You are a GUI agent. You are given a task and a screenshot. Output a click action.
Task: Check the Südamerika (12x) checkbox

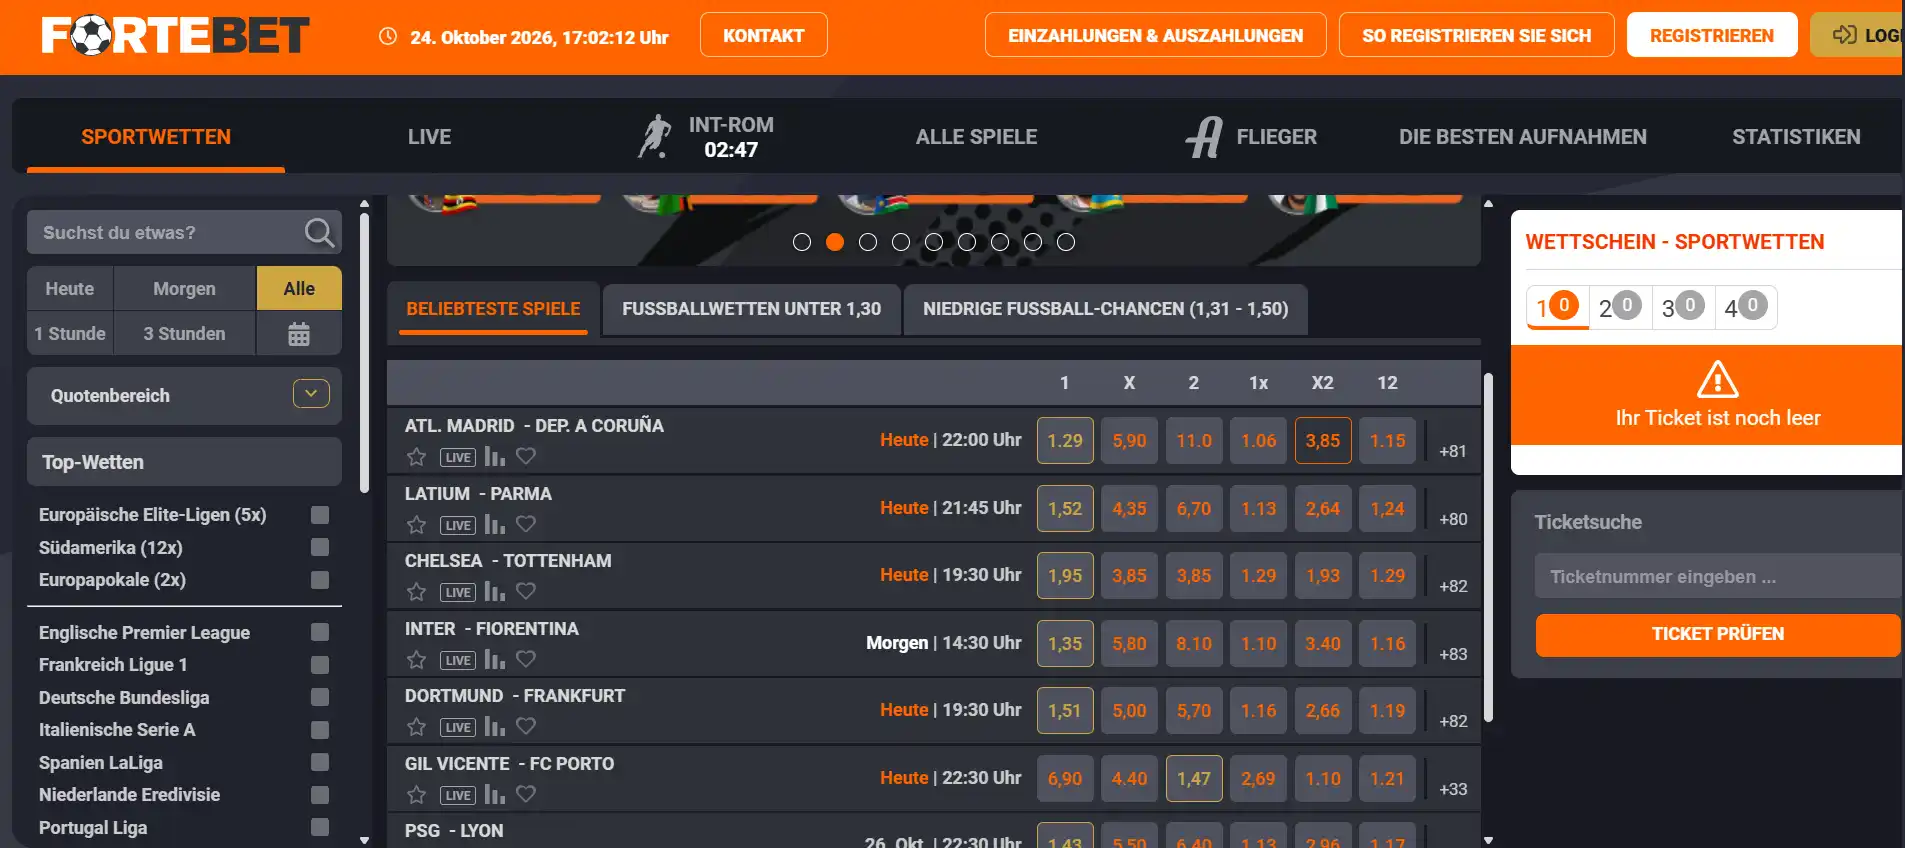(x=320, y=547)
